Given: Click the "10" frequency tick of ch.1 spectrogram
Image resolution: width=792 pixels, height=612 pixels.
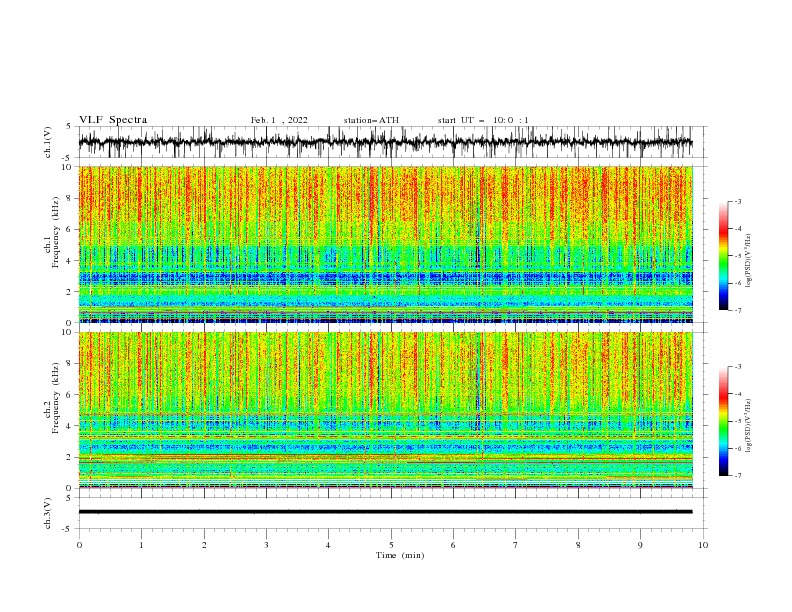Looking at the screenshot, I should [68, 167].
